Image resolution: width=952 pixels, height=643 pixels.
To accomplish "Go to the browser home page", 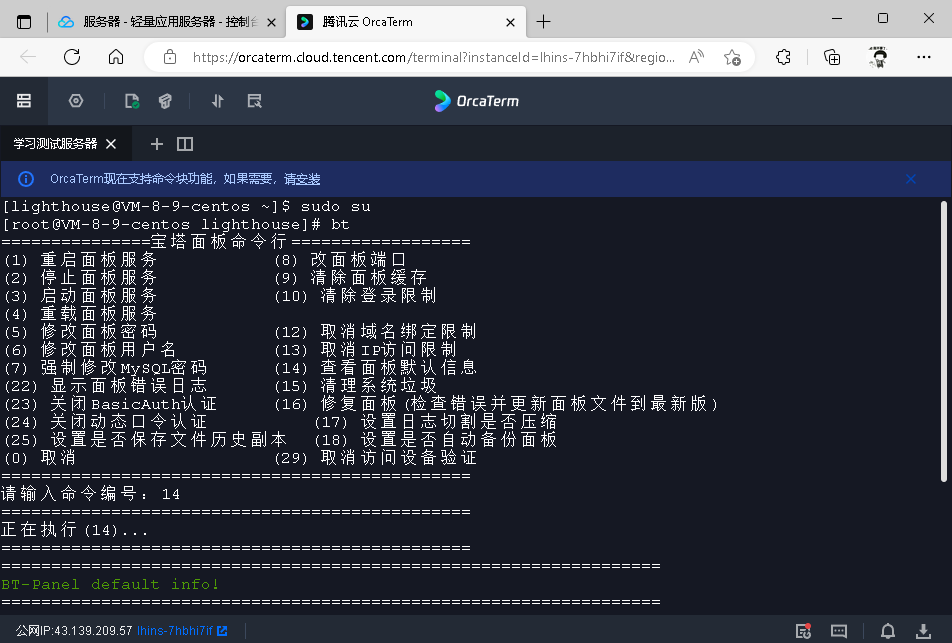I will (115, 57).
